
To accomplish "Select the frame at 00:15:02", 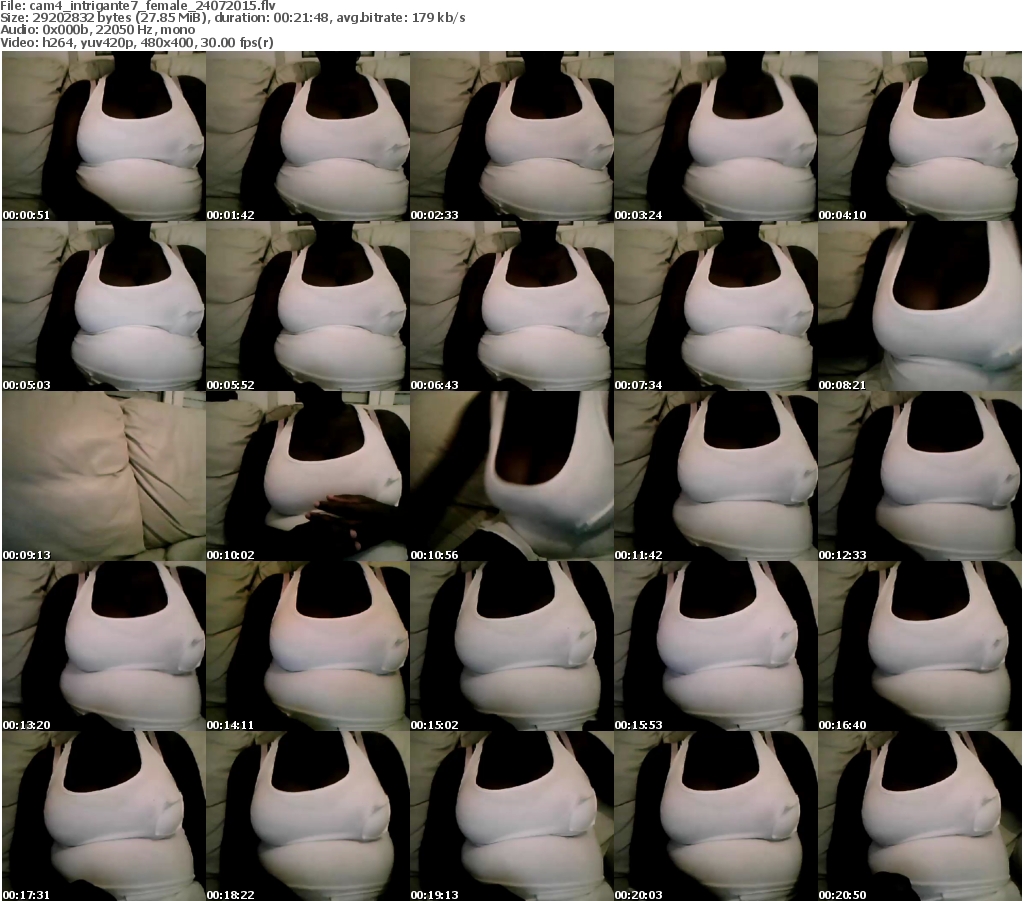I will [511, 646].
